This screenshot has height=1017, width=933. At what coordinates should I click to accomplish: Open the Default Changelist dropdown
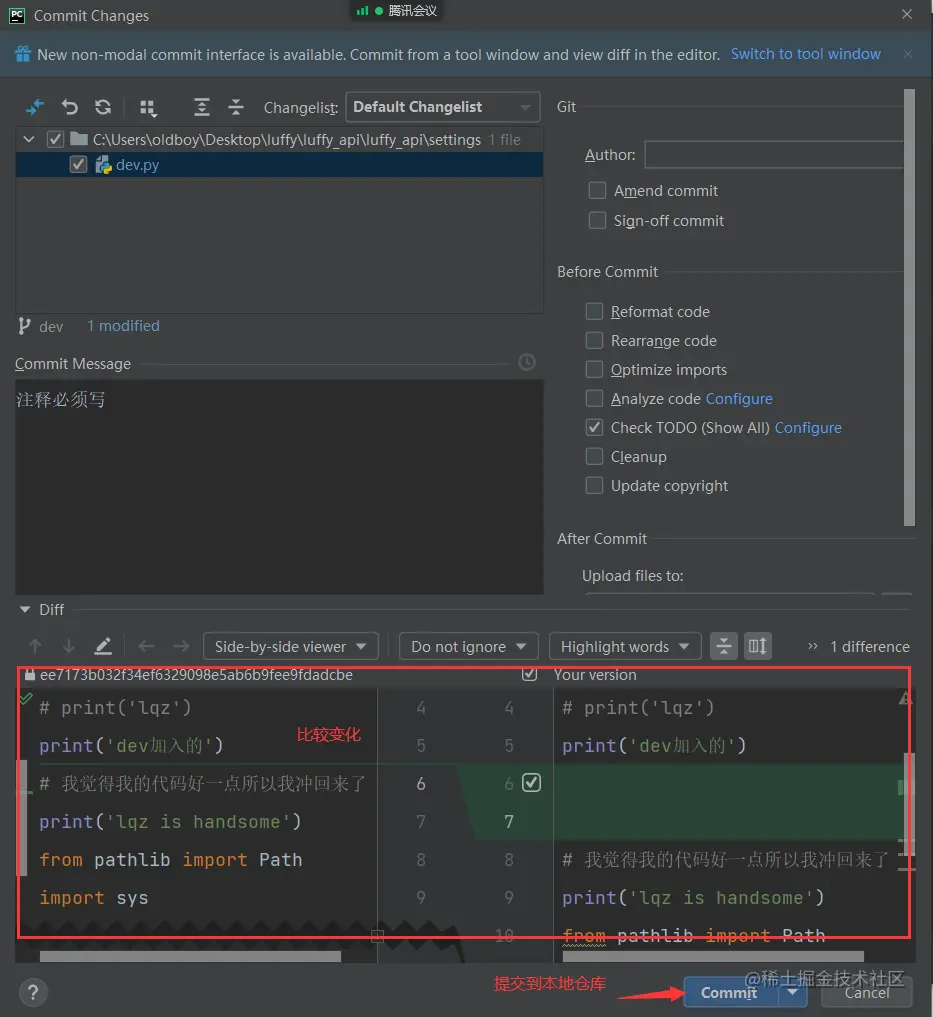coord(442,107)
